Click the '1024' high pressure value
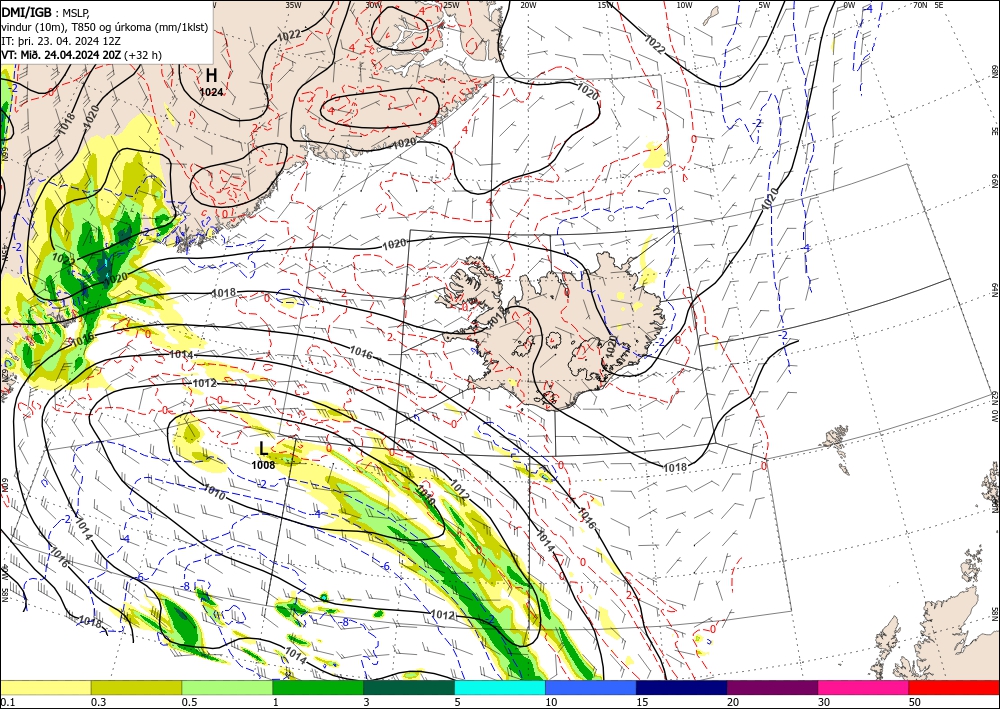1000x709 pixels. pyautogui.click(x=211, y=92)
